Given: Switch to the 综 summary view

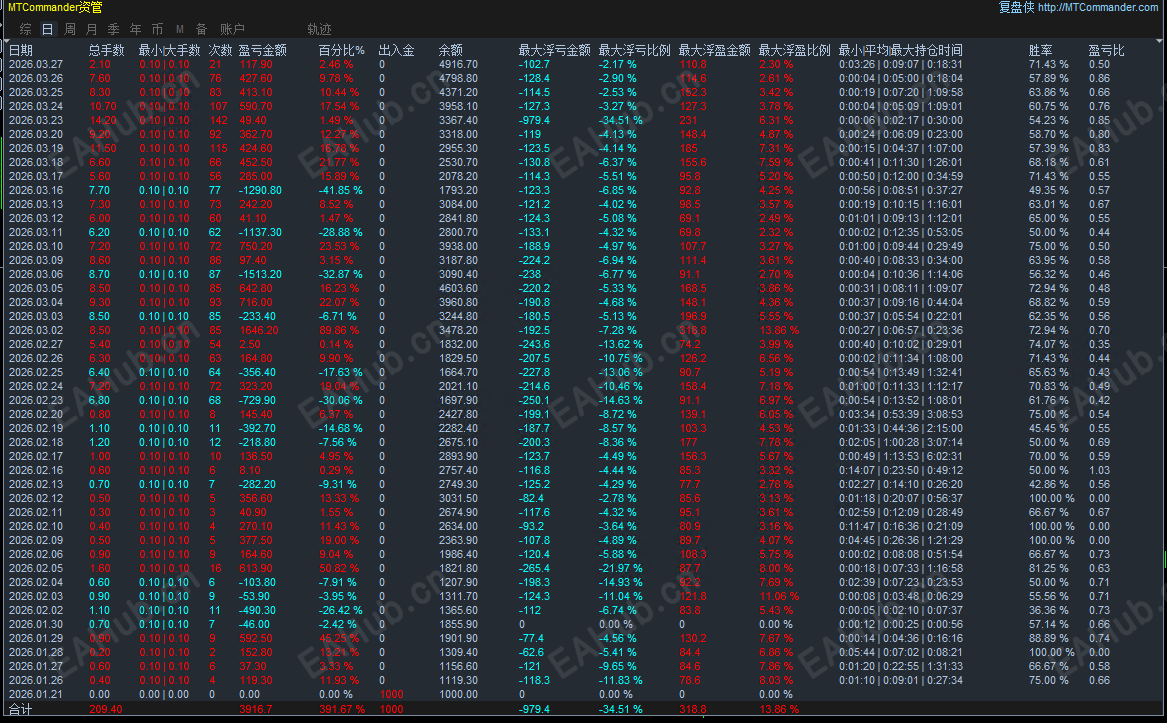Looking at the screenshot, I should pos(24,28).
